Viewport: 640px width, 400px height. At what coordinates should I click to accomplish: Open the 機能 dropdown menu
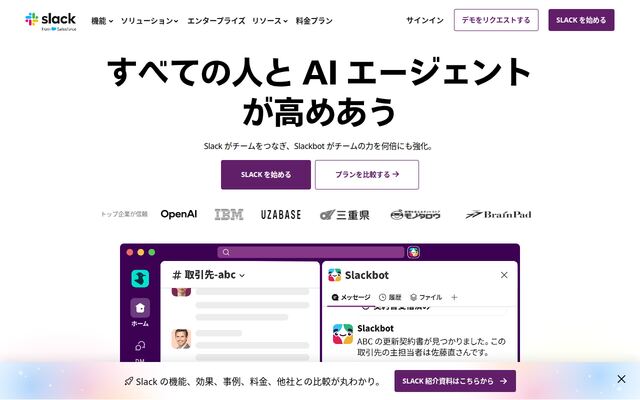click(x=102, y=20)
